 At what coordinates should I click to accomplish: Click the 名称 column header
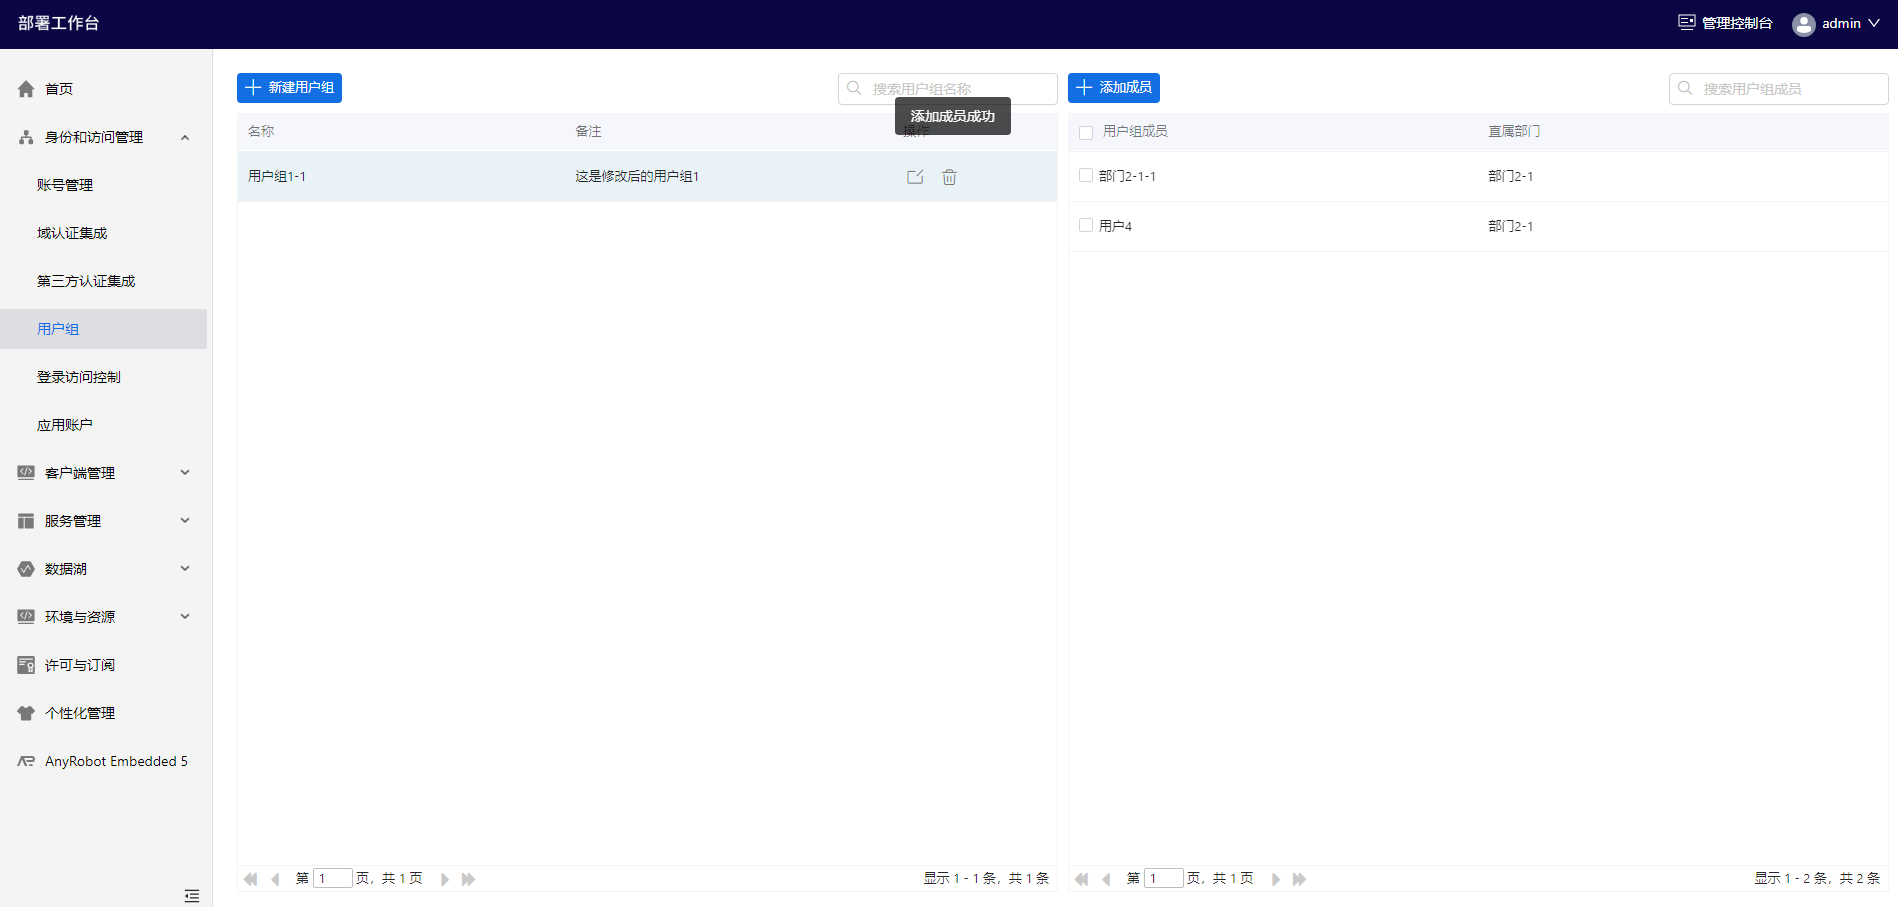261,131
